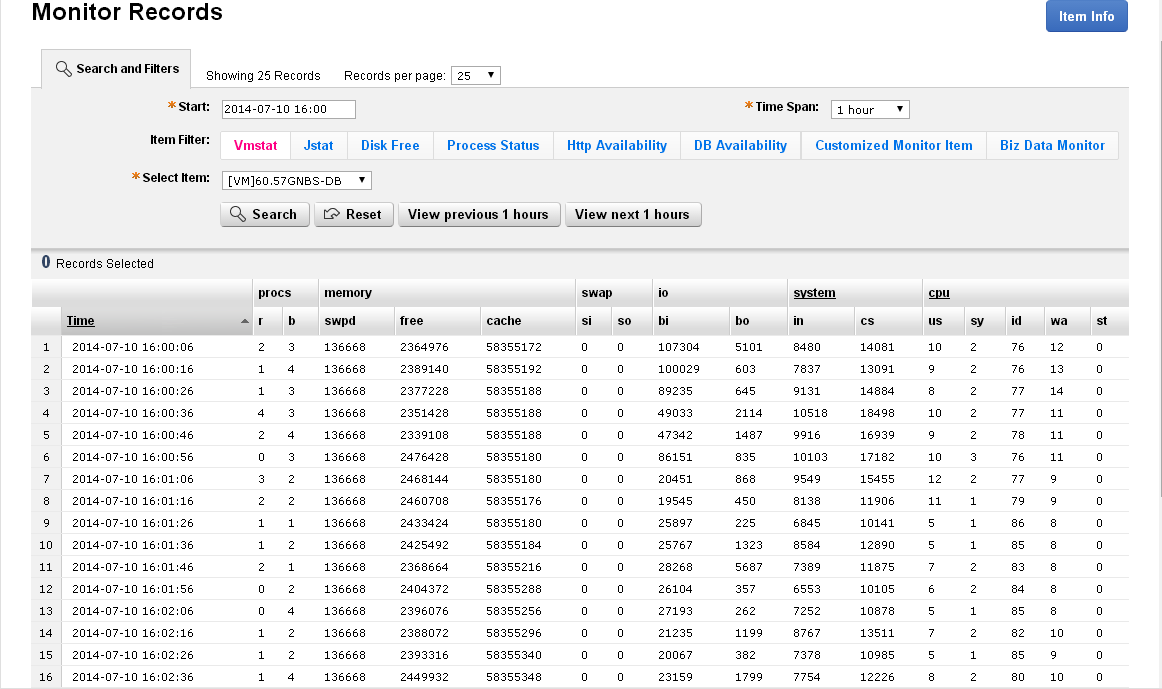Click View previous 1 hours button
Viewport: 1162px width, 689px height.
coord(479,214)
